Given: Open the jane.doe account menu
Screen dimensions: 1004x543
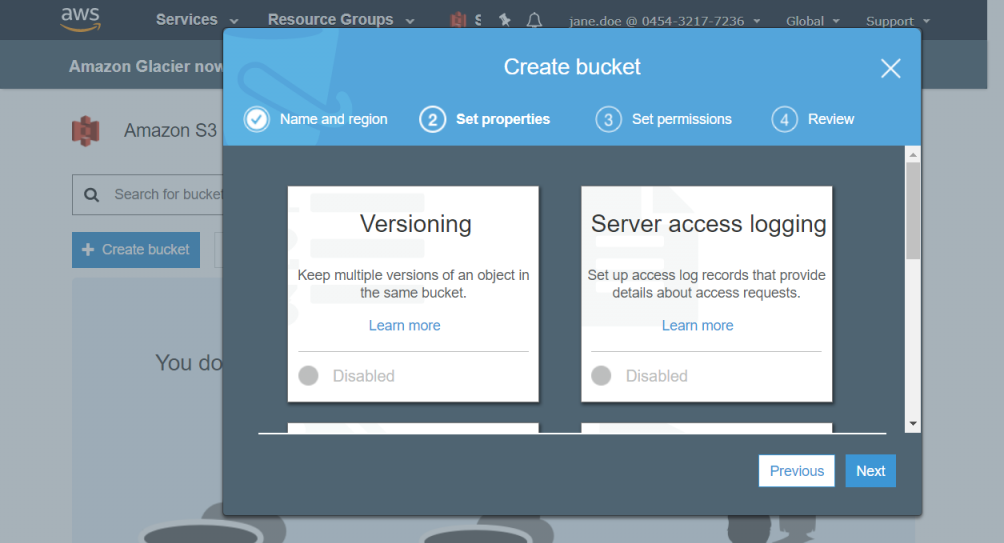Looking at the screenshot, I should tap(665, 21).
